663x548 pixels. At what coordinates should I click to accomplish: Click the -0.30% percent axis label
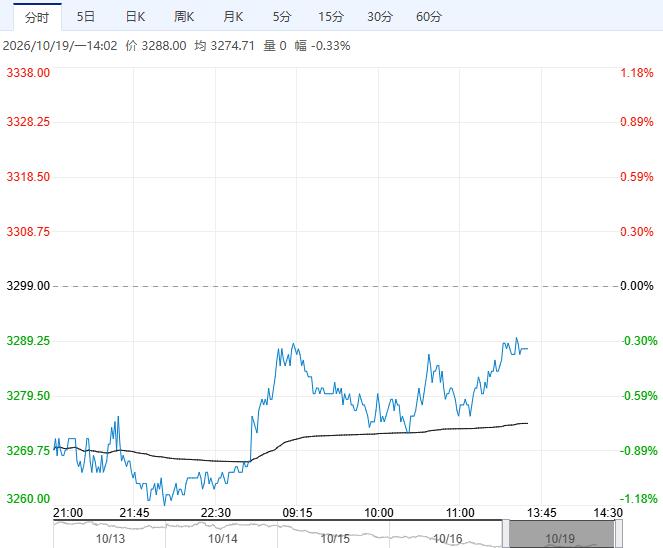pos(639,341)
